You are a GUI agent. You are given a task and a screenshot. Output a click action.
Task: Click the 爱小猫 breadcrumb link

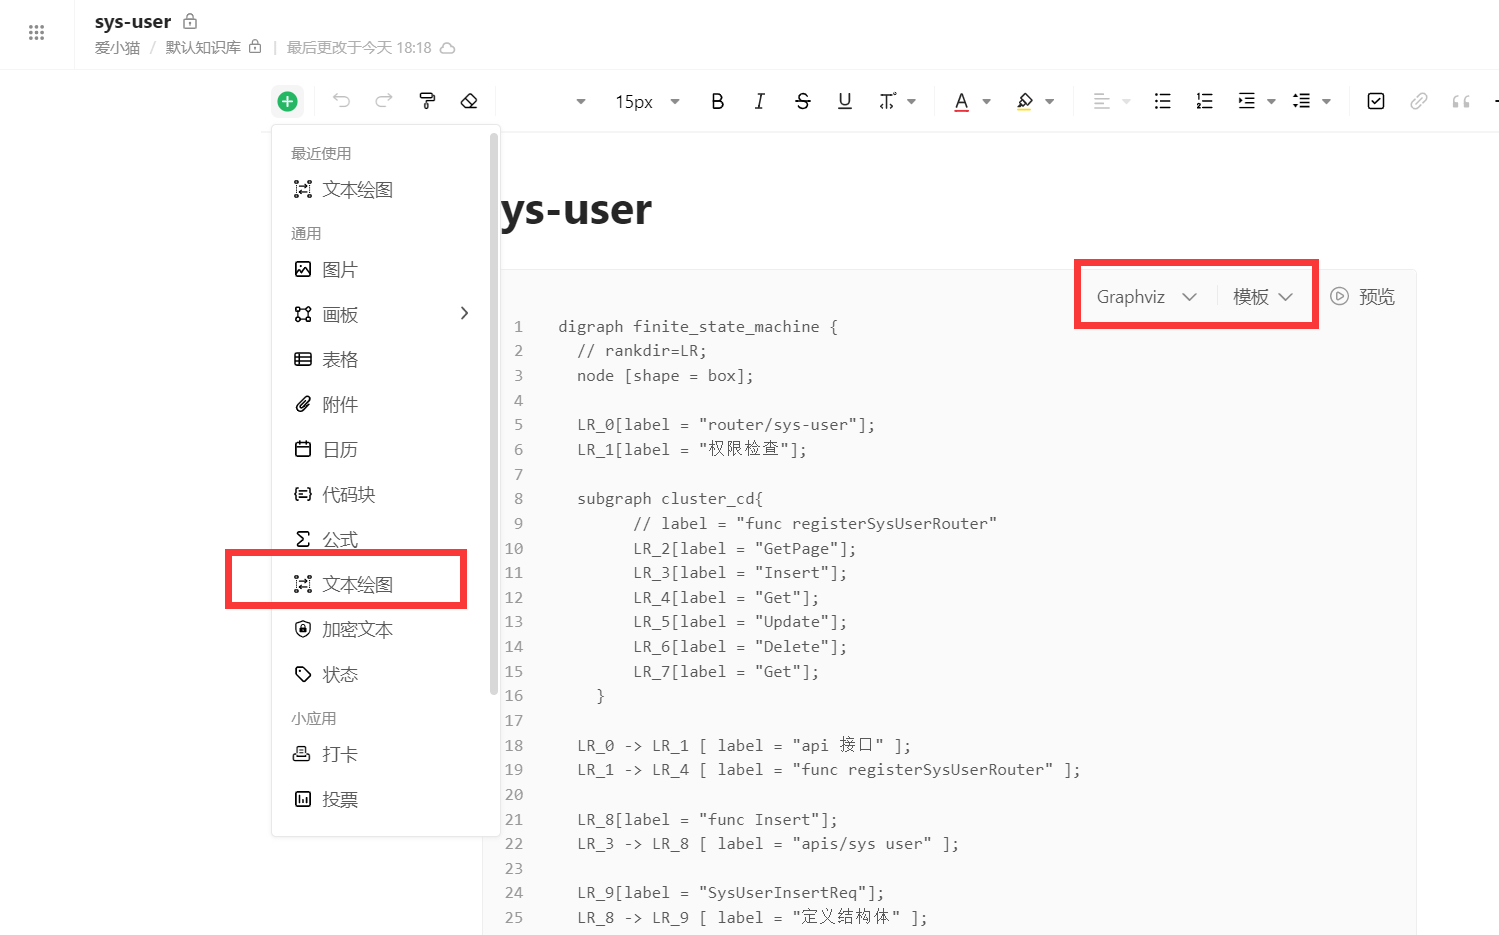coord(117,47)
